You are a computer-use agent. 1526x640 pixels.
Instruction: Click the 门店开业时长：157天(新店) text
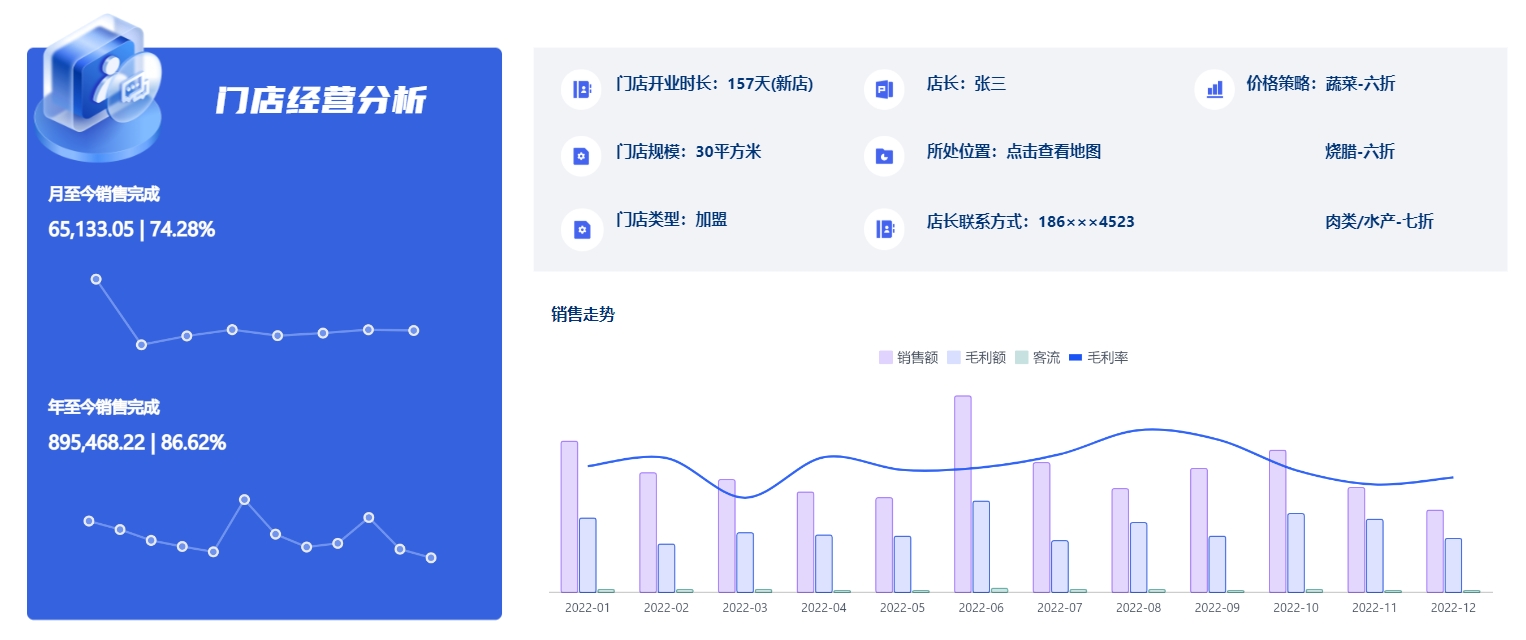[x=715, y=84]
